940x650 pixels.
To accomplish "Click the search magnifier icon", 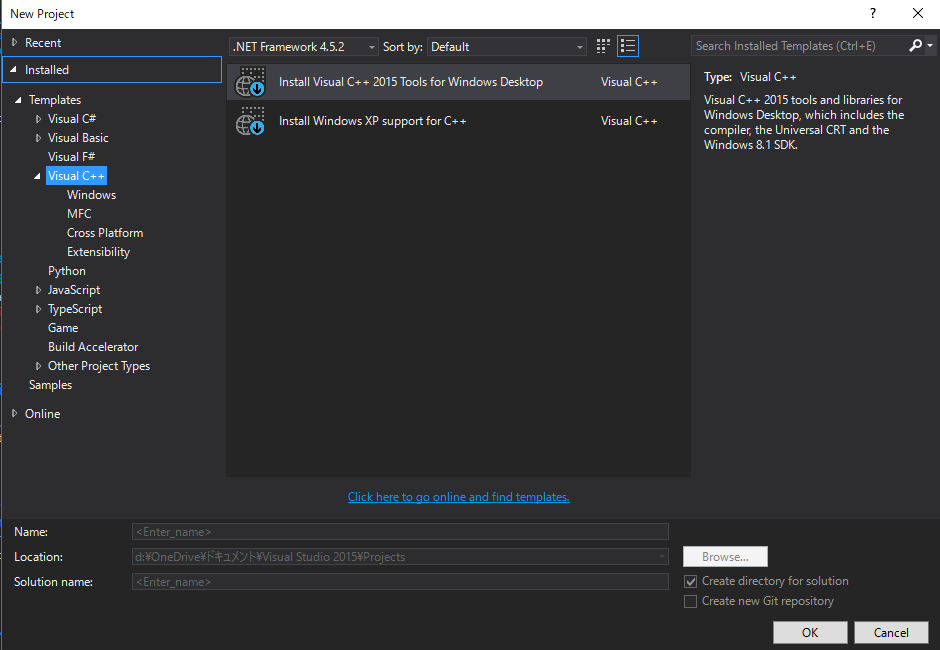I will [915, 46].
